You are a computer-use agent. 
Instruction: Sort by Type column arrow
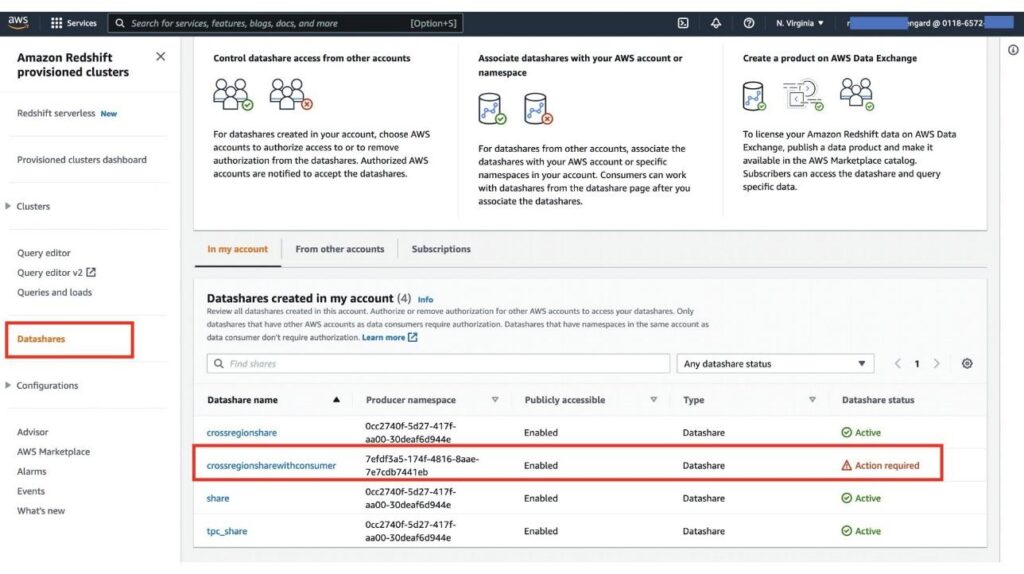tap(812, 400)
